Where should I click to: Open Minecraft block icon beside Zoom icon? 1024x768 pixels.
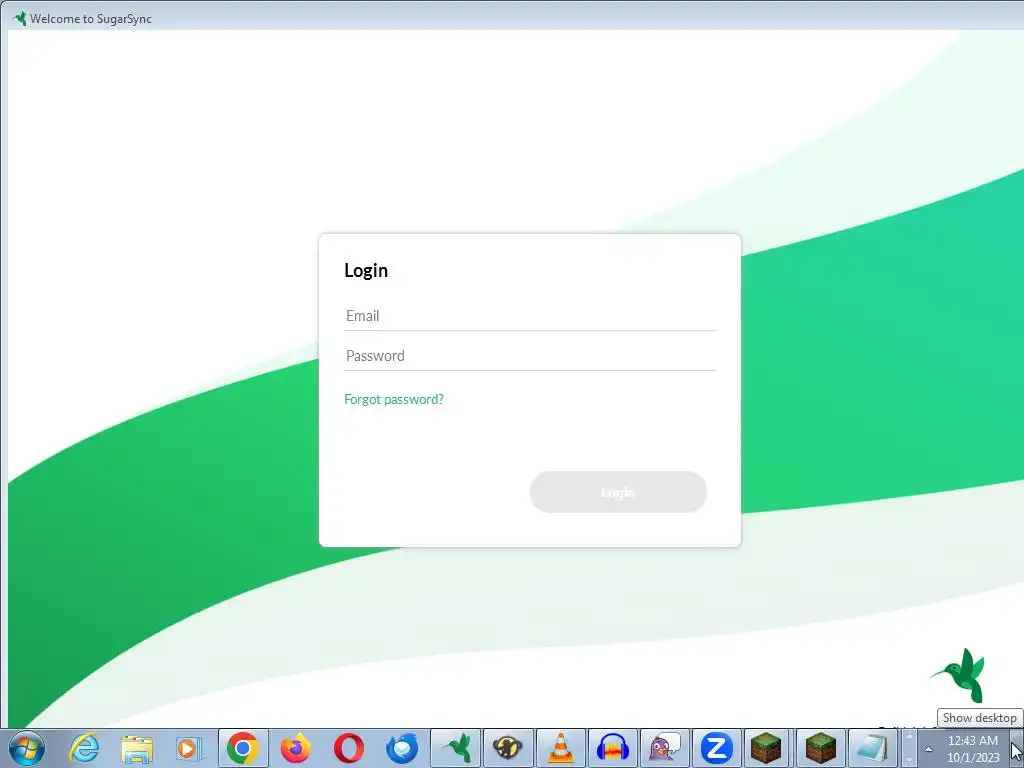coord(769,748)
